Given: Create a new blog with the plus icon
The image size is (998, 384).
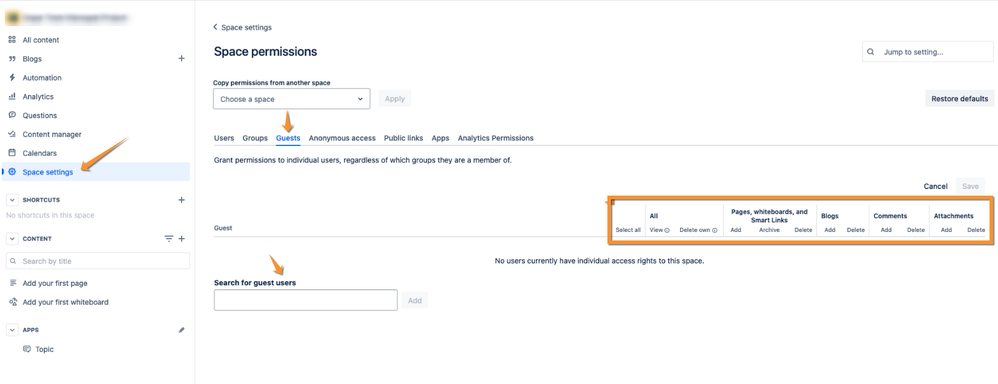Looking at the screenshot, I should click(181, 59).
